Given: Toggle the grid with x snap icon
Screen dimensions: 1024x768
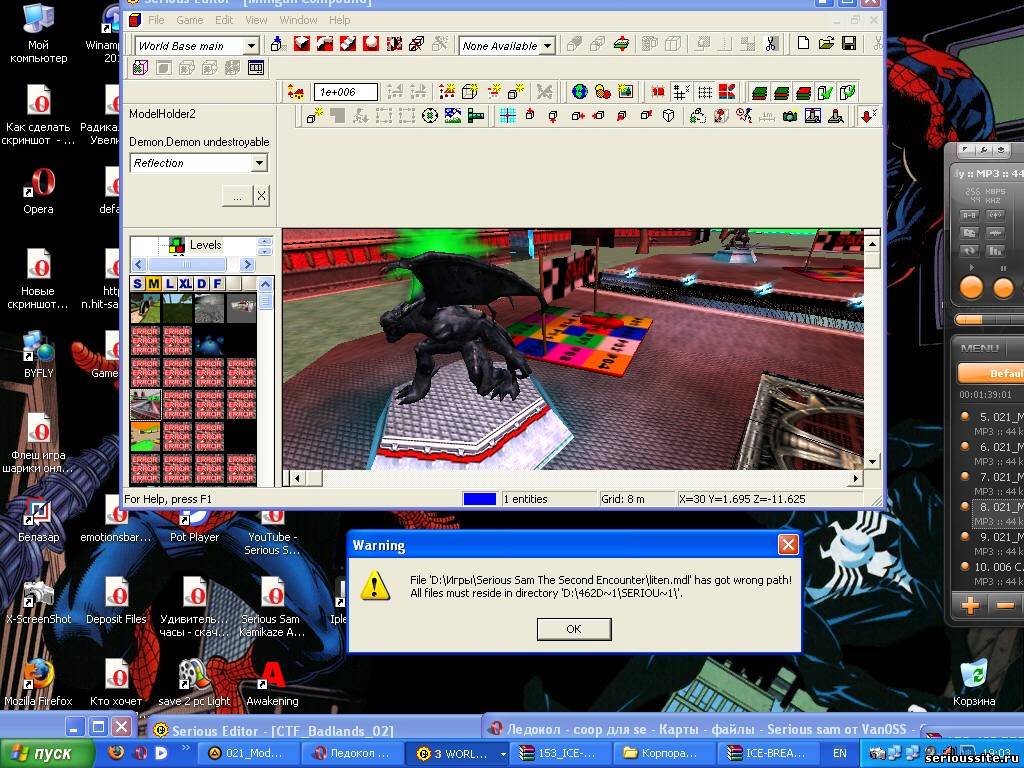Looking at the screenshot, I should tap(681, 92).
